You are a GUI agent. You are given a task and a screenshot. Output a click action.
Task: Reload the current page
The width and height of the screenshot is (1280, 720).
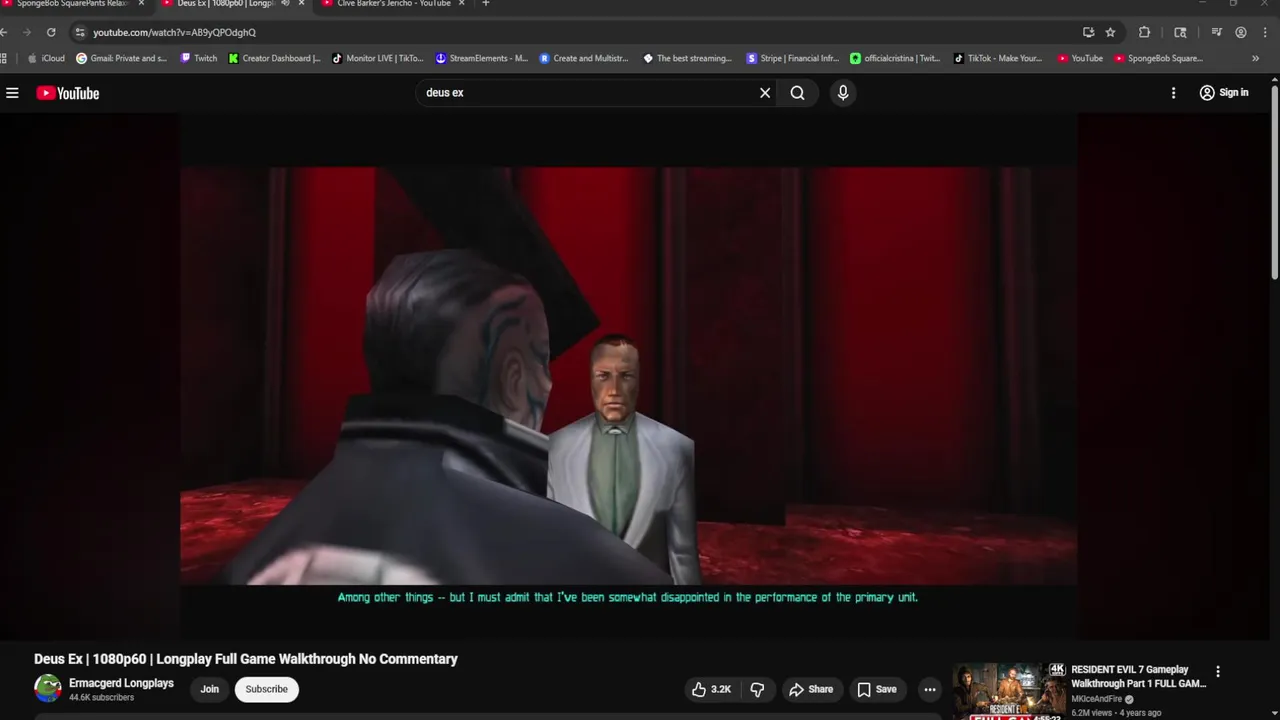pyautogui.click(x=51, y=32)
